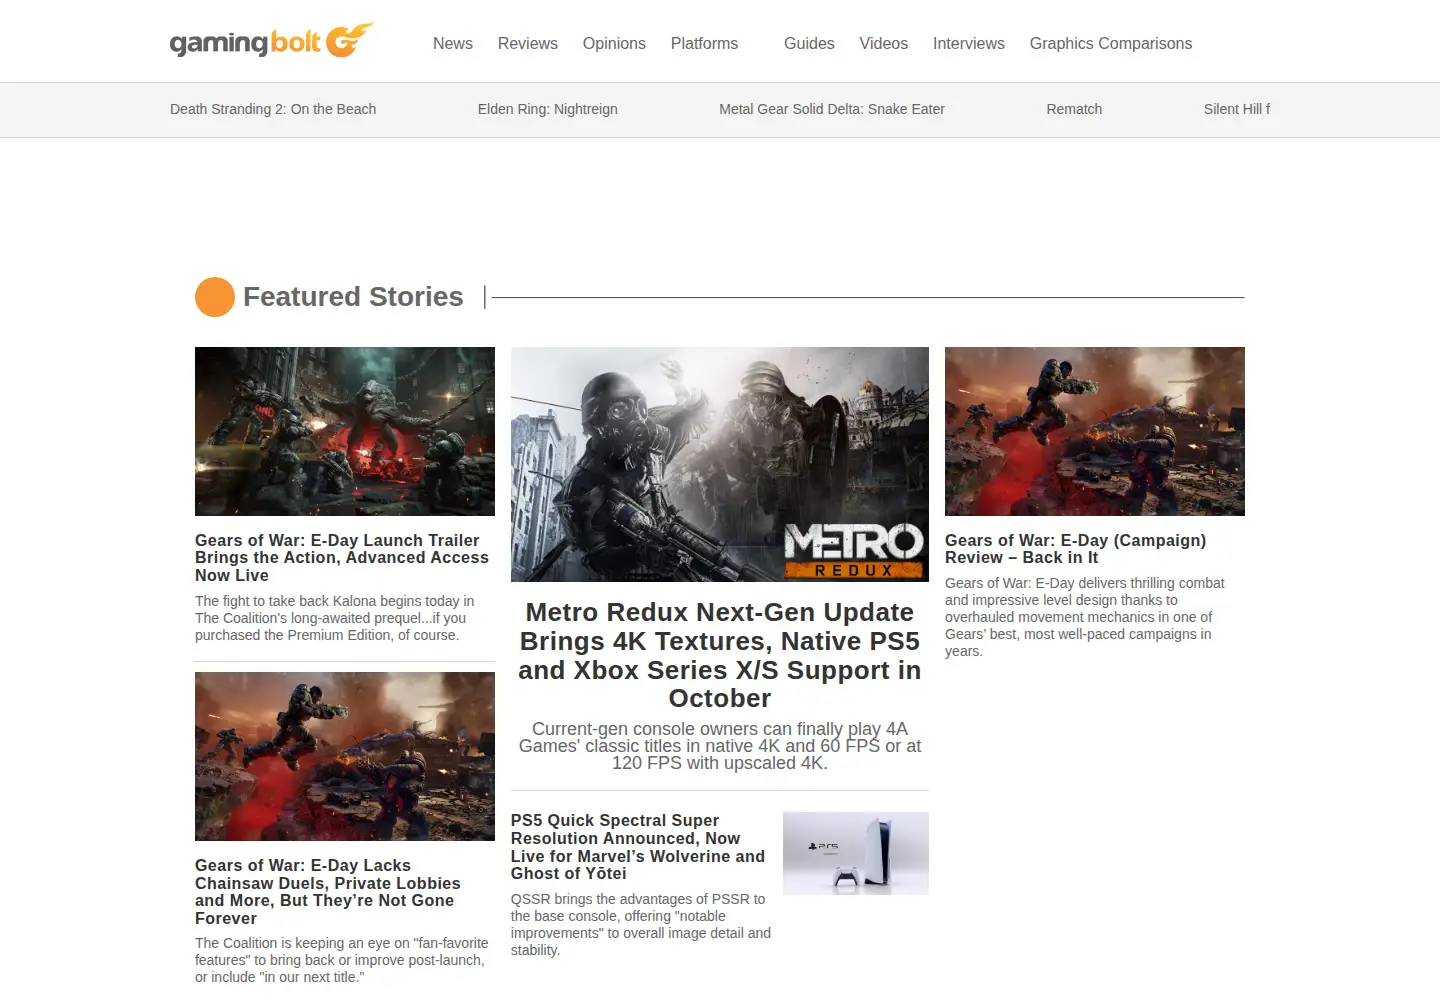This screenshot has height=1000, width=1440.
Task: Go to the Opinions section
Action: [x=614, y=44]
